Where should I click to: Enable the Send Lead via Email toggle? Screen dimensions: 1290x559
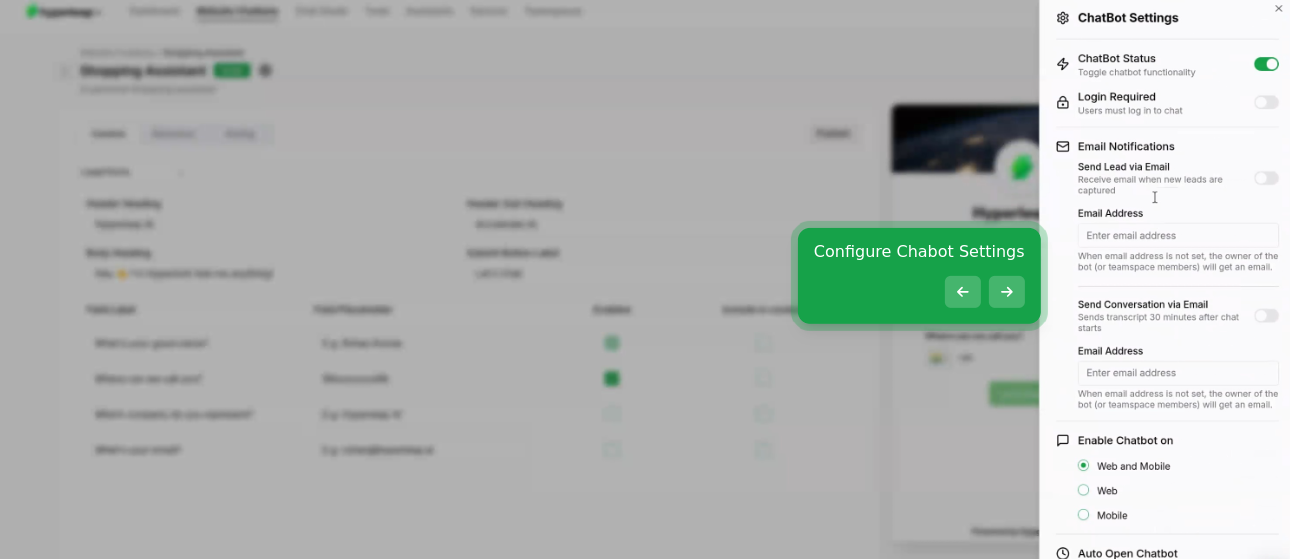(x=1266, y=178)
